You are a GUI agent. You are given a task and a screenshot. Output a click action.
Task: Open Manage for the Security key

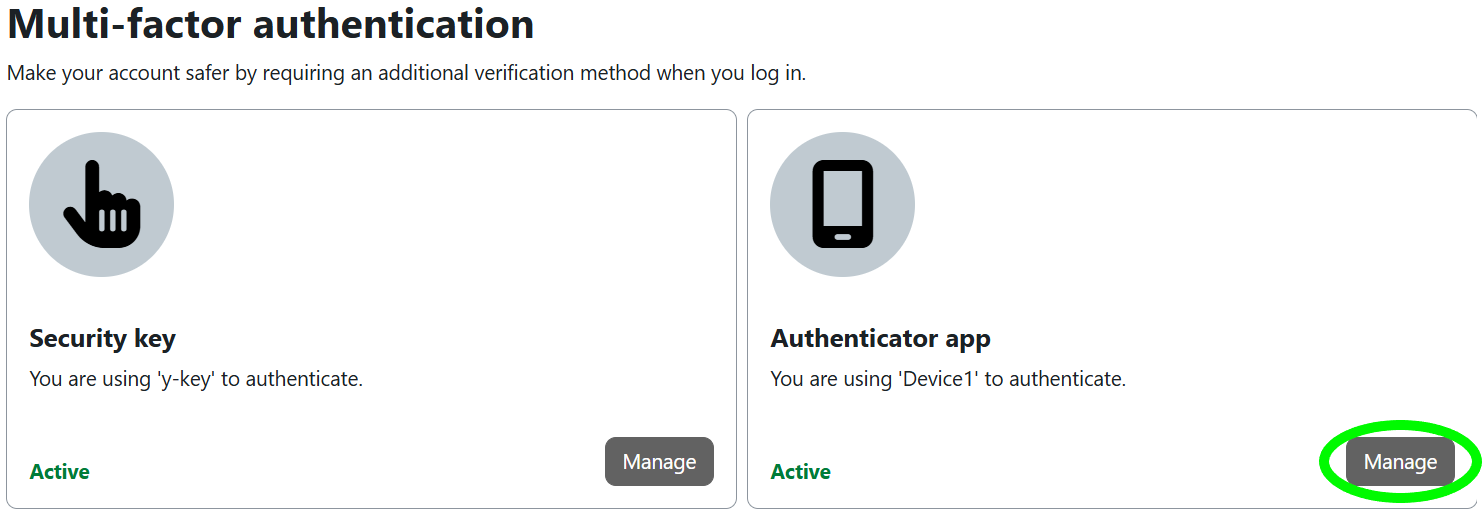[x=659, y=462]
